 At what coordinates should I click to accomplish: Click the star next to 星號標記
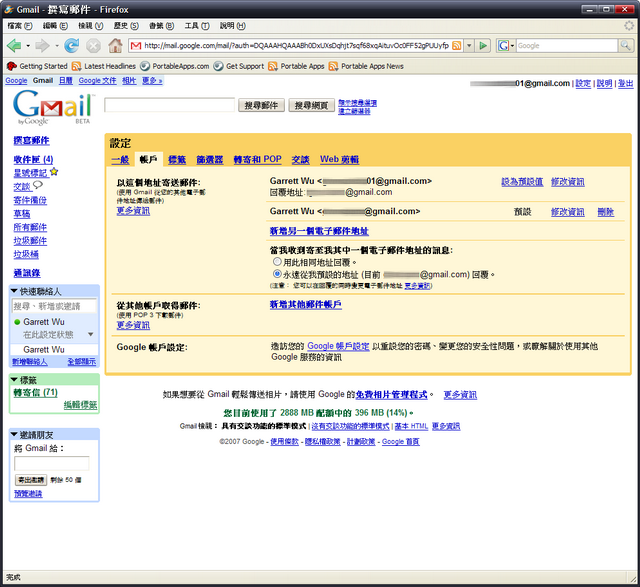coord(54,172)
